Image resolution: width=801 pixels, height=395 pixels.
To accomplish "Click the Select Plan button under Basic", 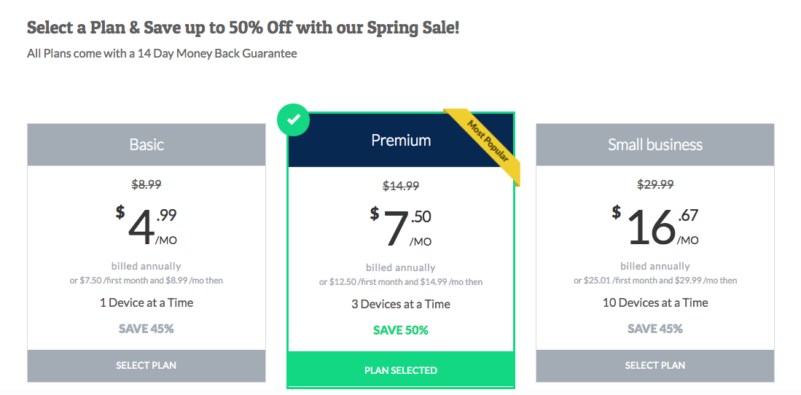I will [x=146, y=365].
